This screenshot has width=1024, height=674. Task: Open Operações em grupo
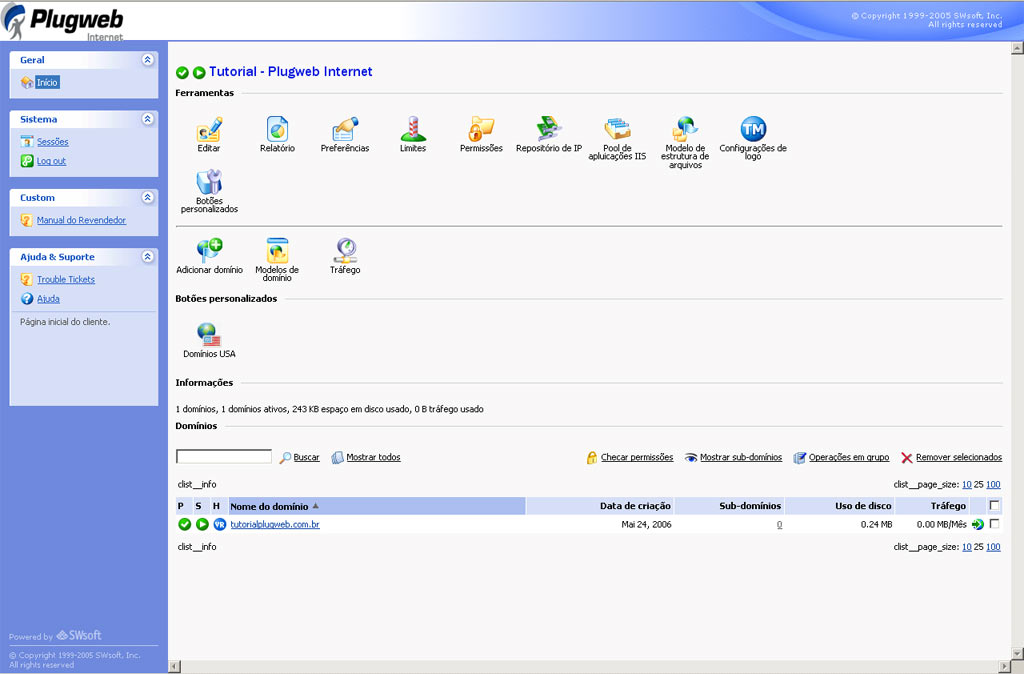849,457
